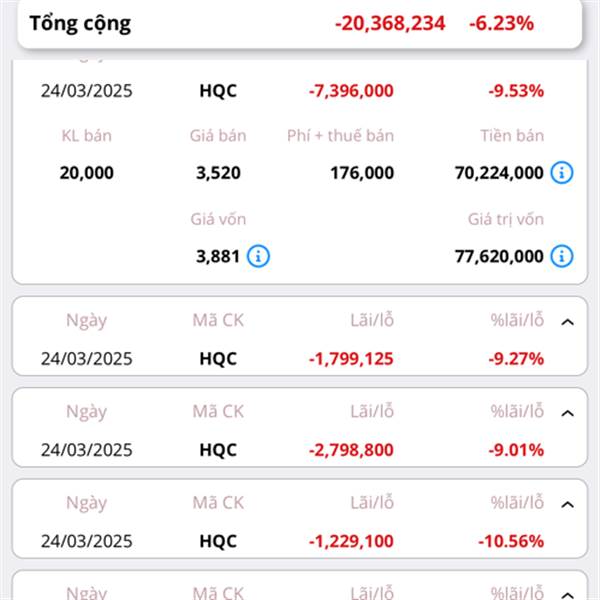Select HQC ticker in -9.01% card
The width and height of the screenshot is (600, 600).
pos(218,450)
